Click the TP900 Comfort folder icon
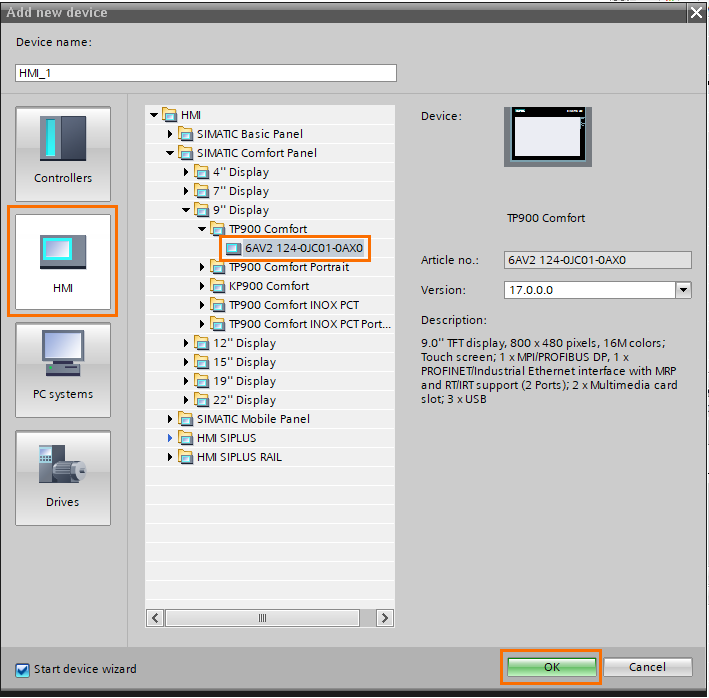 click(x=217, y=229)
